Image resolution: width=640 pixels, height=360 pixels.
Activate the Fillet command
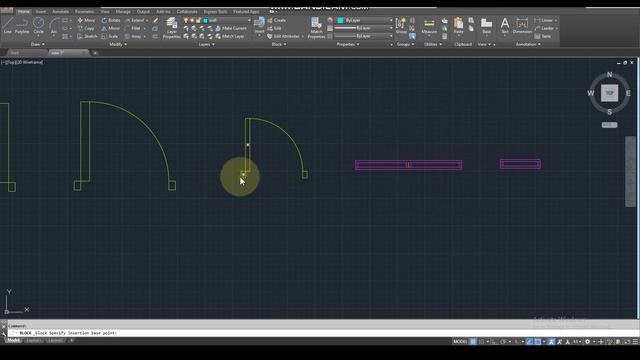tap(133, 28)
